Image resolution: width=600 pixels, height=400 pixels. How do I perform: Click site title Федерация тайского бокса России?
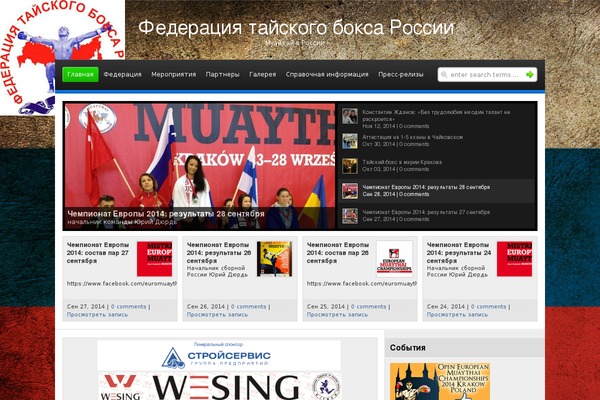(x=296, y=28)
